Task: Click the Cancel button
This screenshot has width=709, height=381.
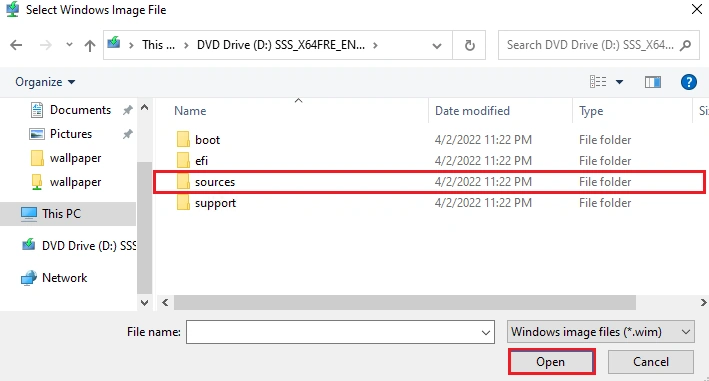Action: pos(651,362)
